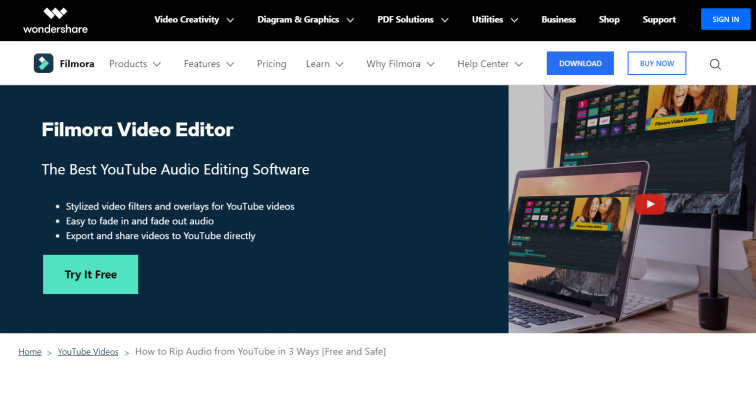756x393 pixels.
Task: Click the Filmora app logo icon
Action: pyautogui.click(x=43, y=63)
